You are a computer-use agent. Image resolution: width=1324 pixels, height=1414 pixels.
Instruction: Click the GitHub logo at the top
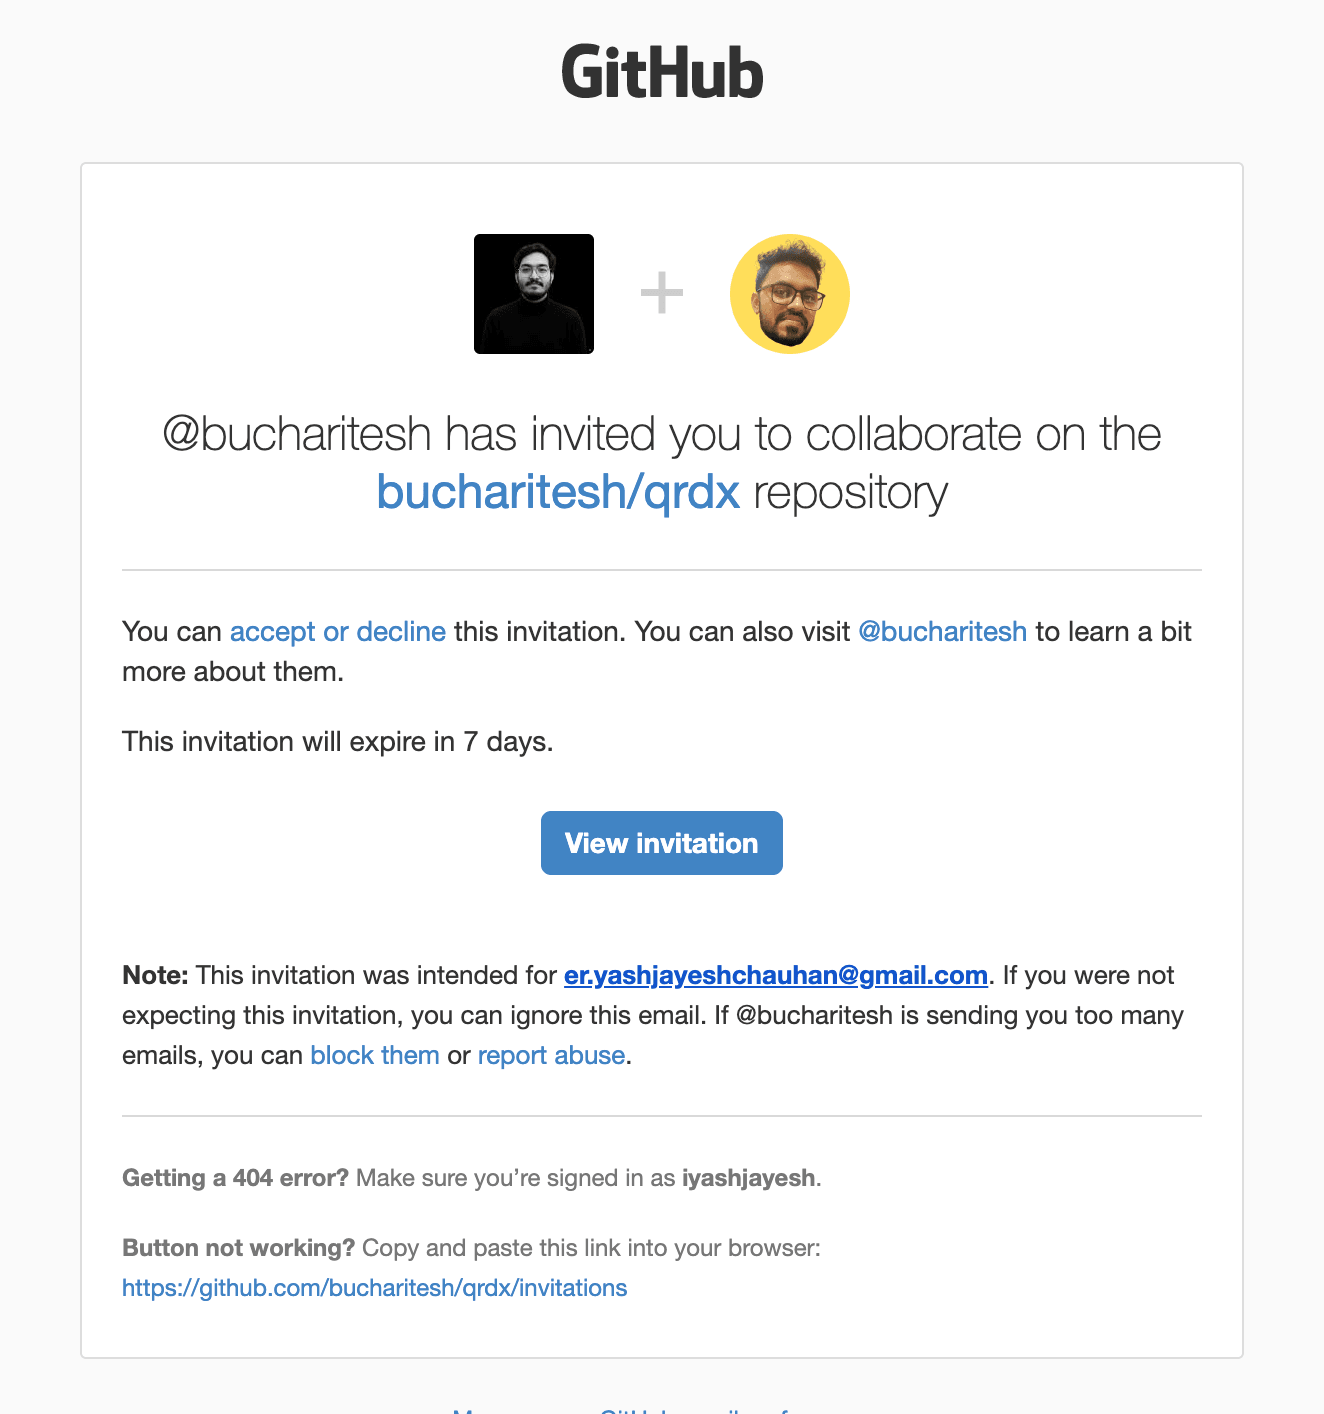(x=662, y=72)
